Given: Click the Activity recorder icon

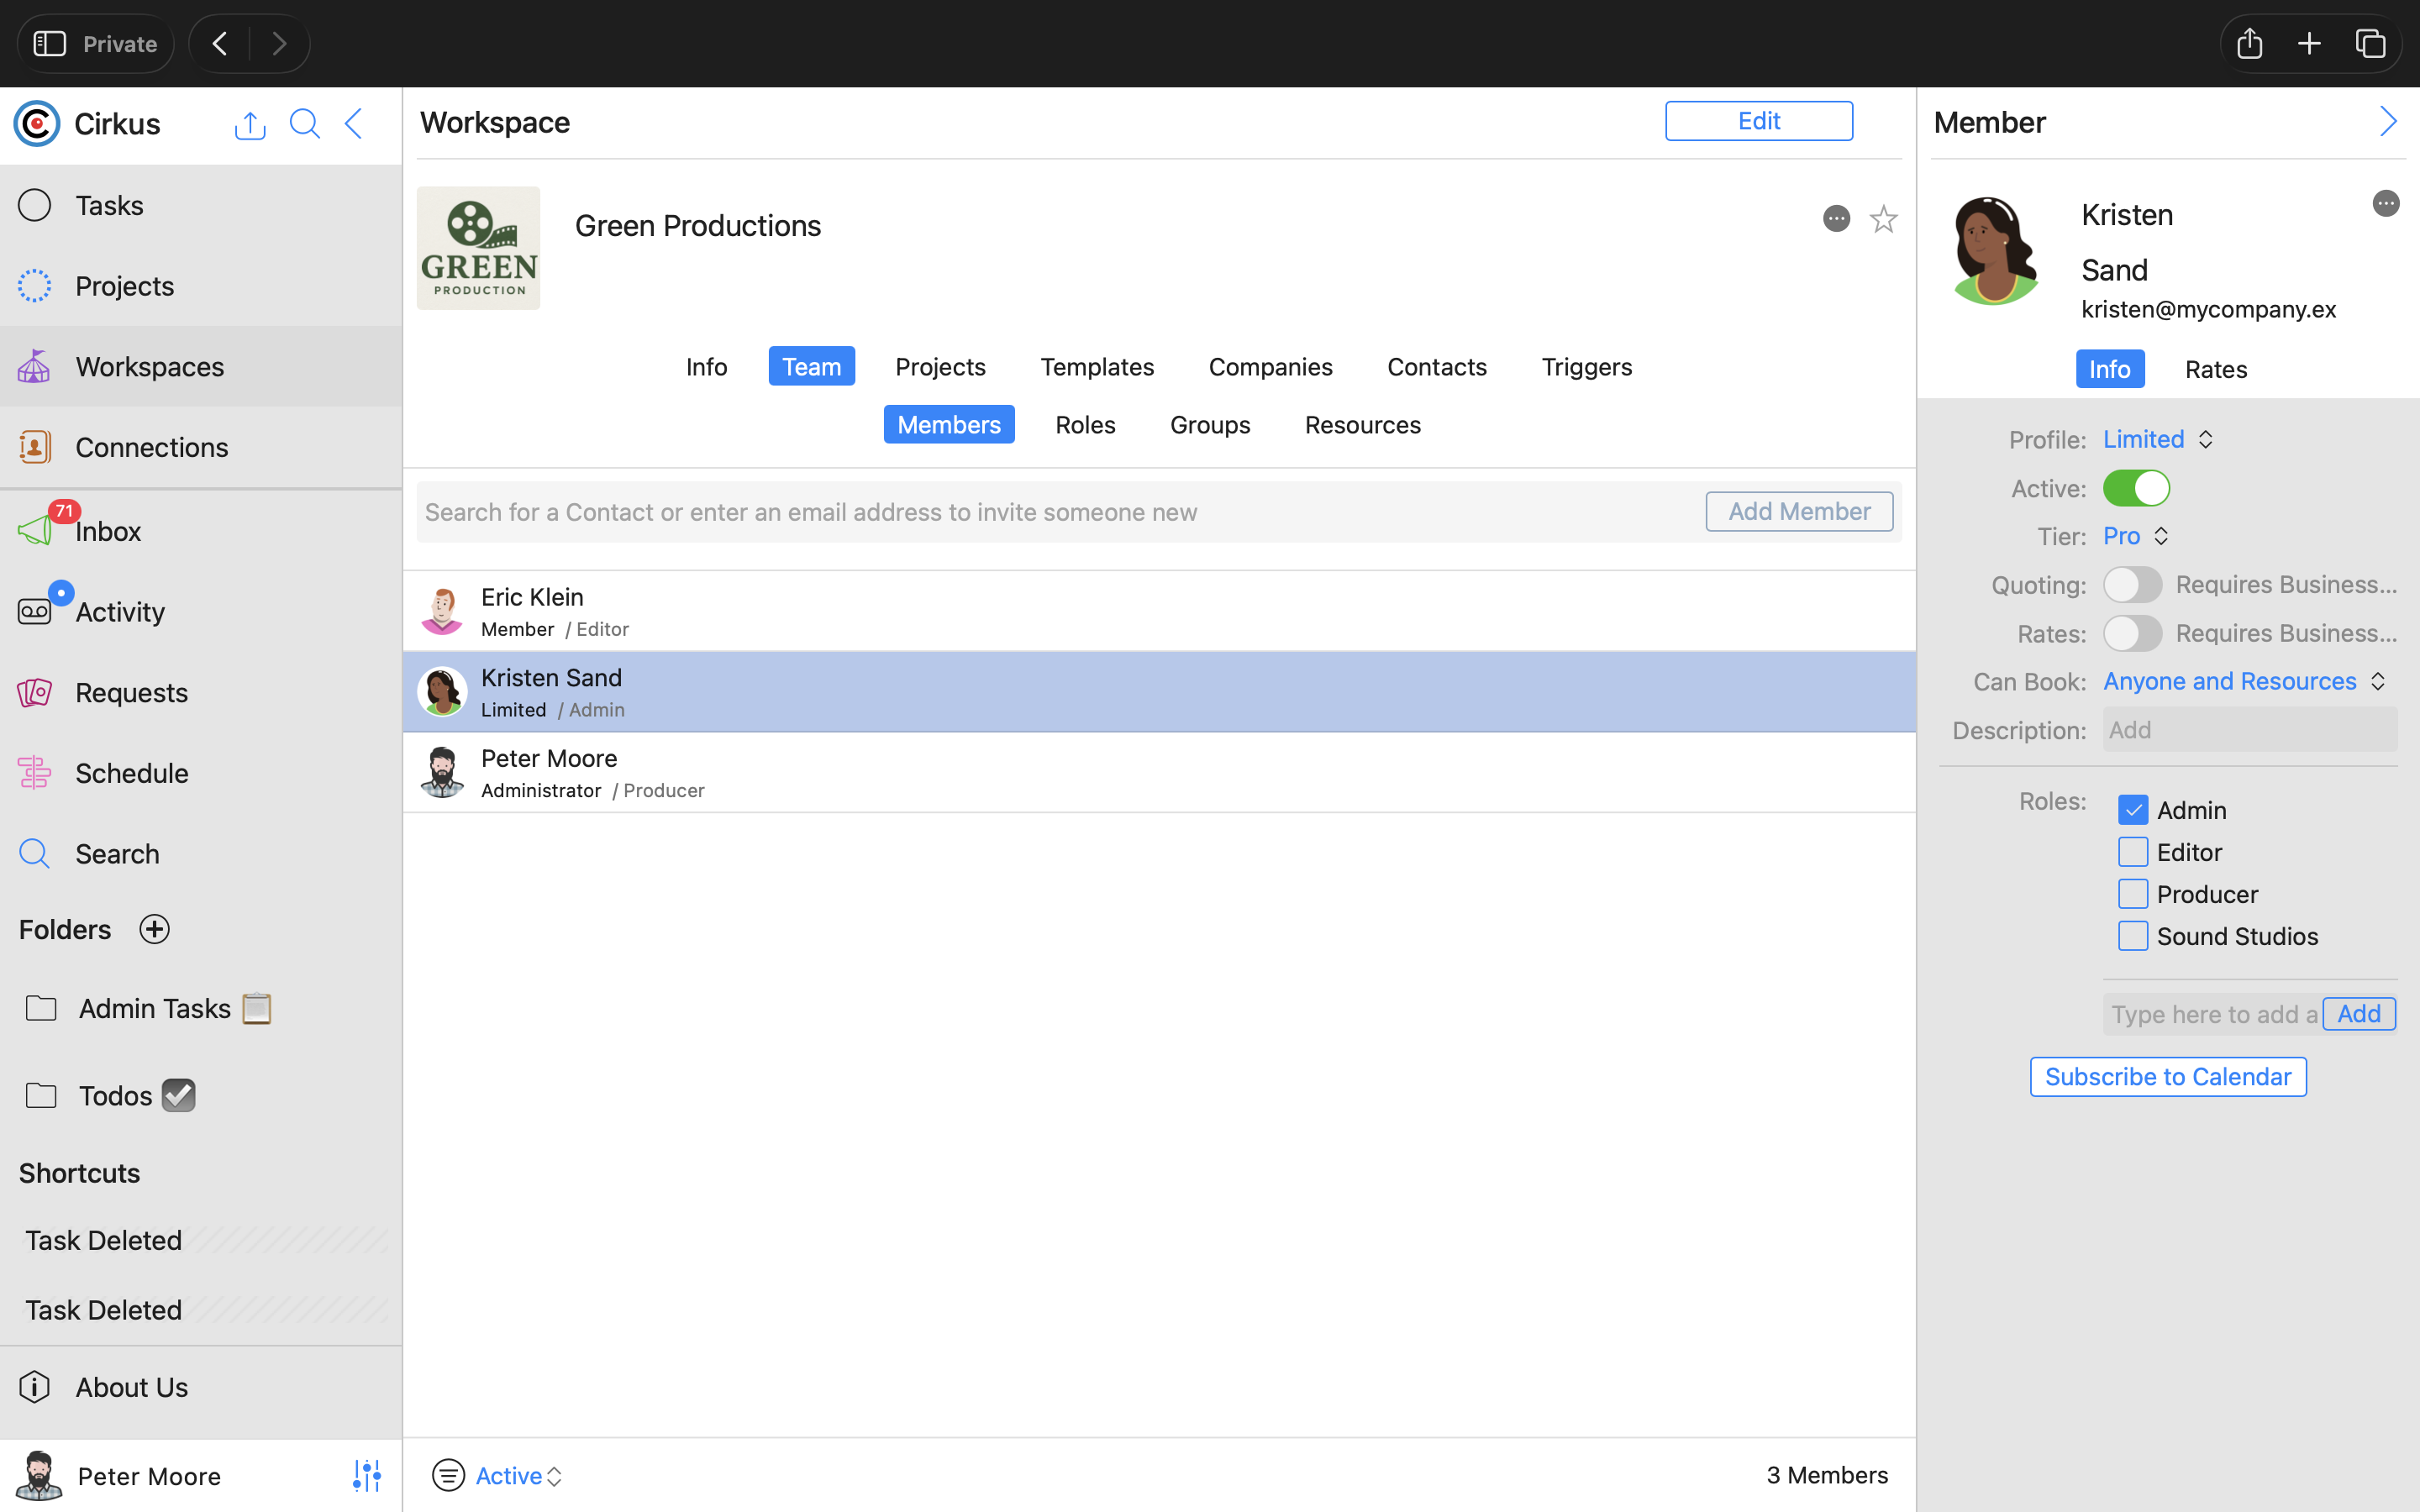Looking at the screenshot, I should click(35, 611).
